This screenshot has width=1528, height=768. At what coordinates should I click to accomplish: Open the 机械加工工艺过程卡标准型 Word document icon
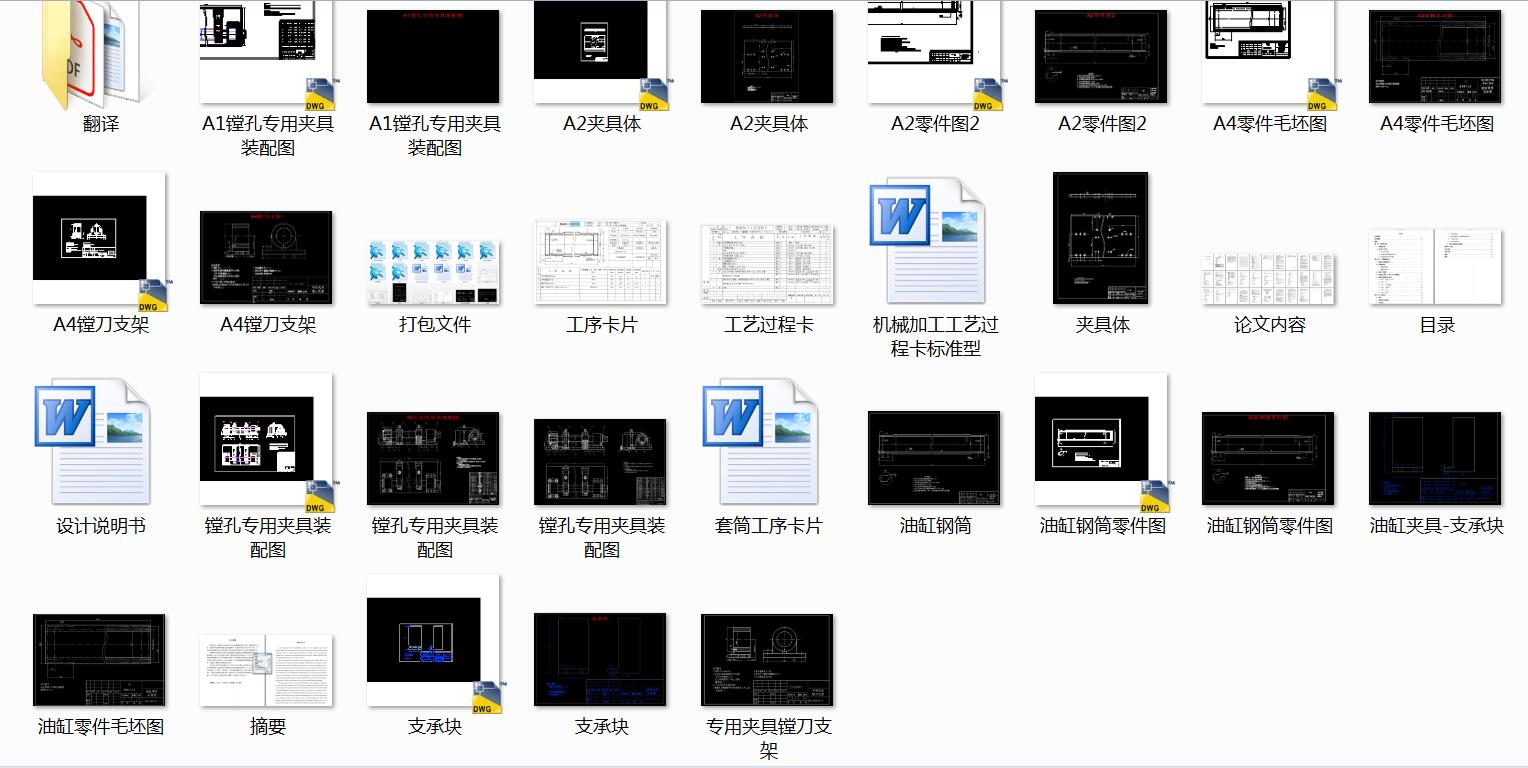tap(928, 241)
